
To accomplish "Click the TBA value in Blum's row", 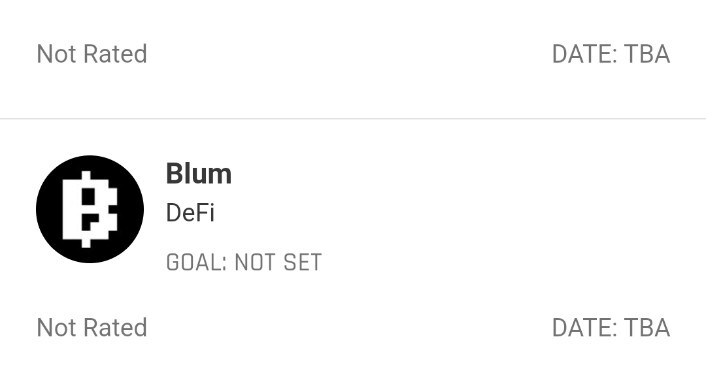I will (647, 327).
